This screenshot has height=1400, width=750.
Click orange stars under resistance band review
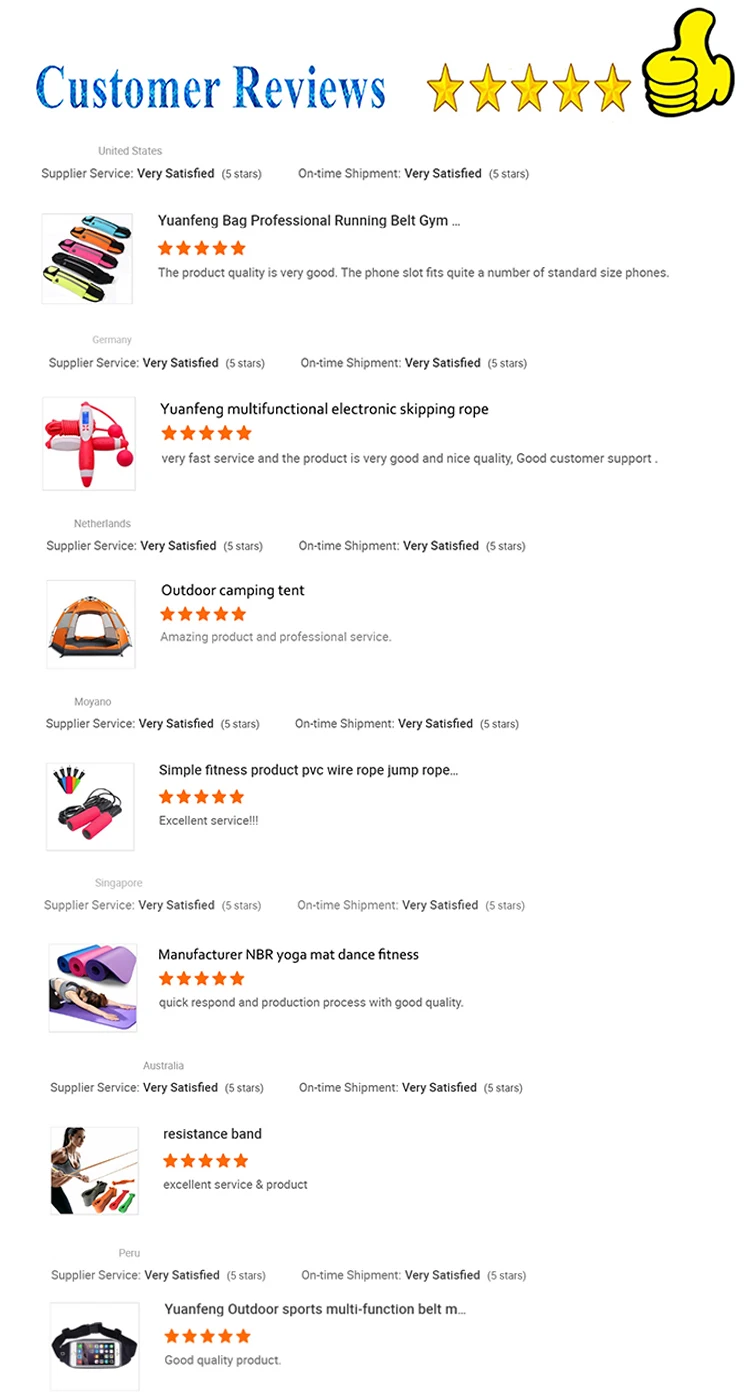[x=206, y=1161]
